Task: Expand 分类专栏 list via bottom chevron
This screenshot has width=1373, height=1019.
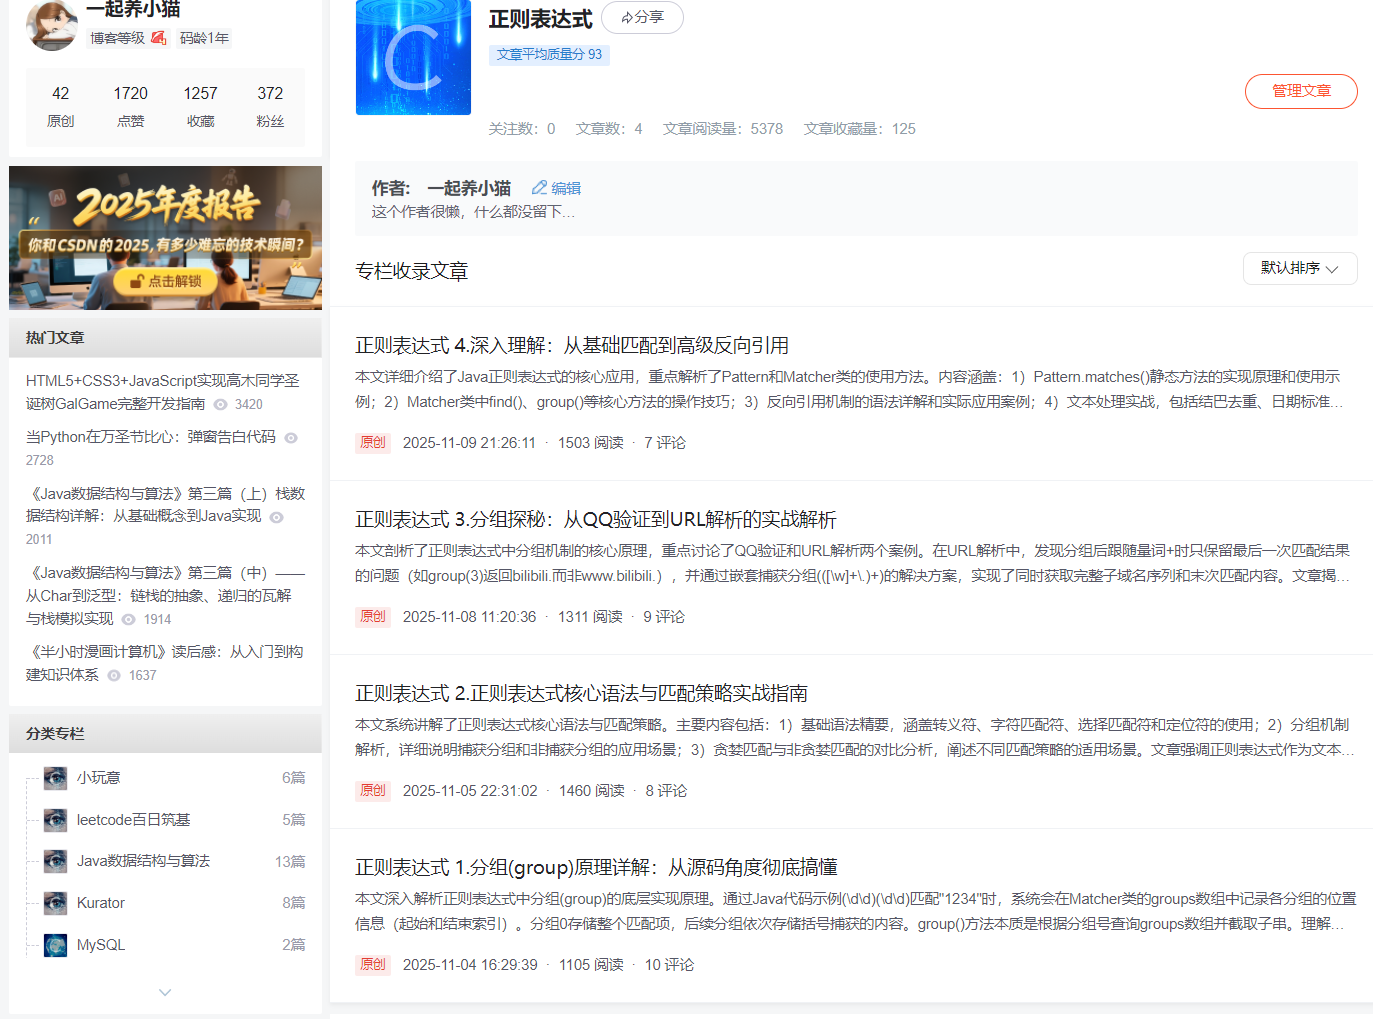Action: [165, 992]
